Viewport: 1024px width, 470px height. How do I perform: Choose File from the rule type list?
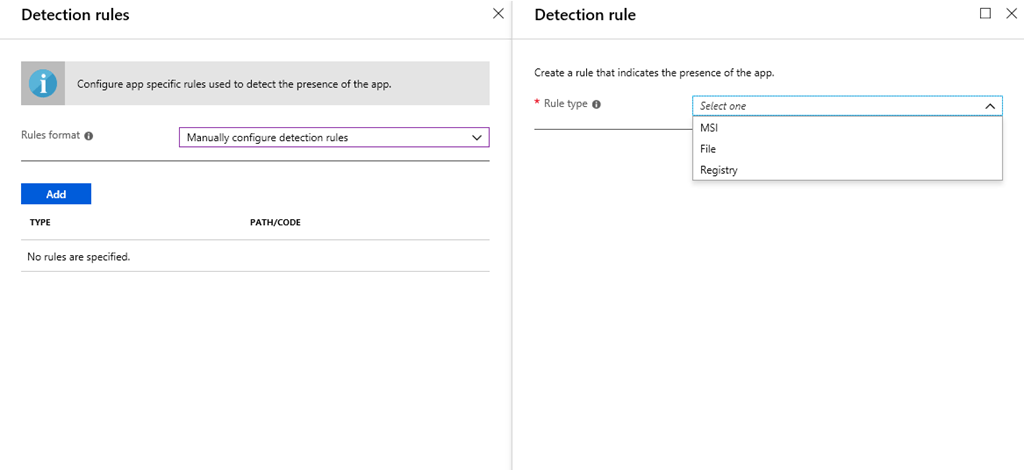click(708, 149)
